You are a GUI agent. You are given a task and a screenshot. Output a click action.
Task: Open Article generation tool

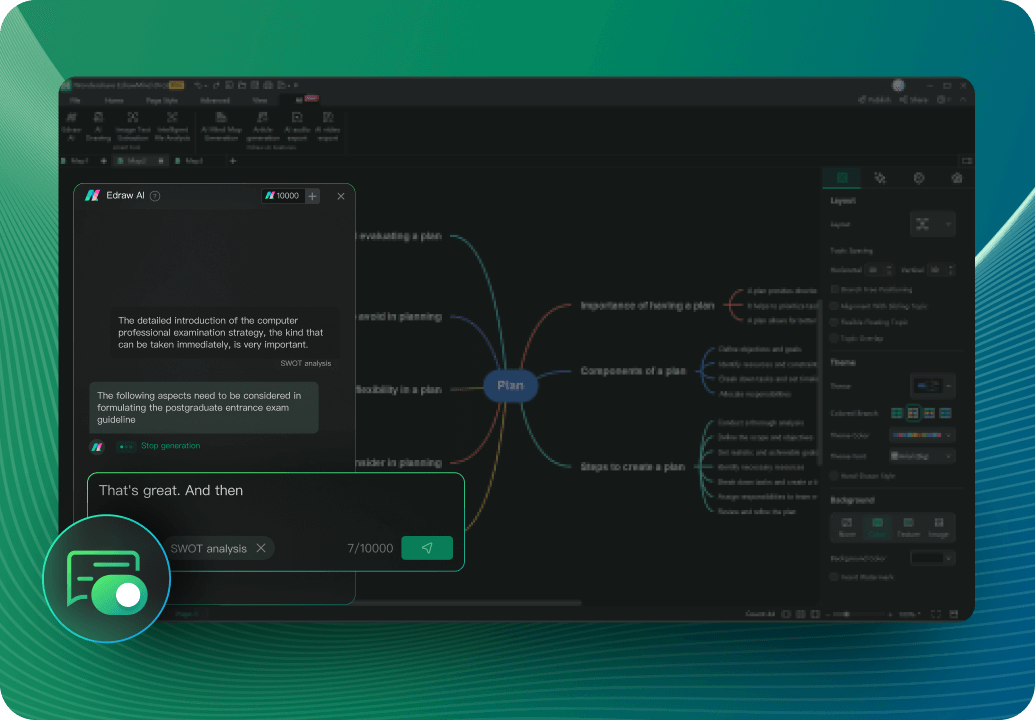click(x=263, y=126)
